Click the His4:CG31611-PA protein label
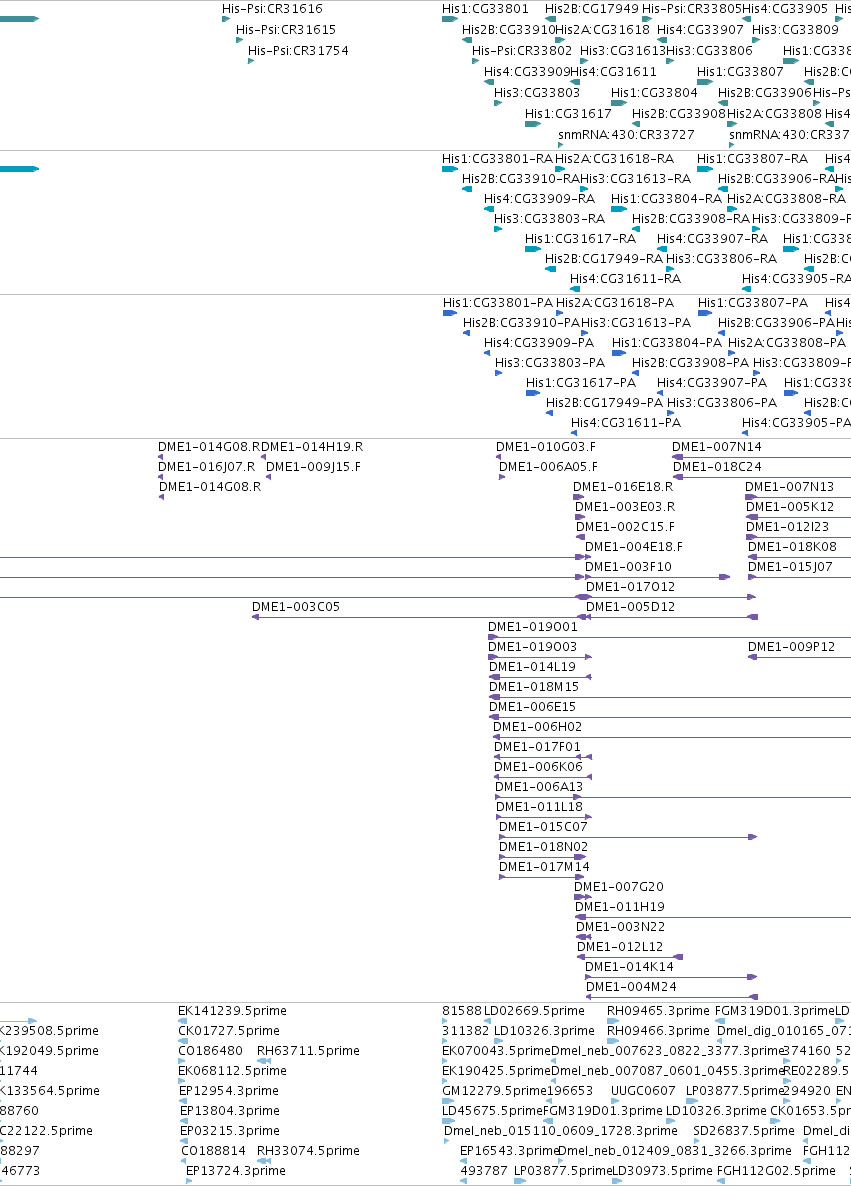Screen dimensions: 851x1186 point(626,423)
